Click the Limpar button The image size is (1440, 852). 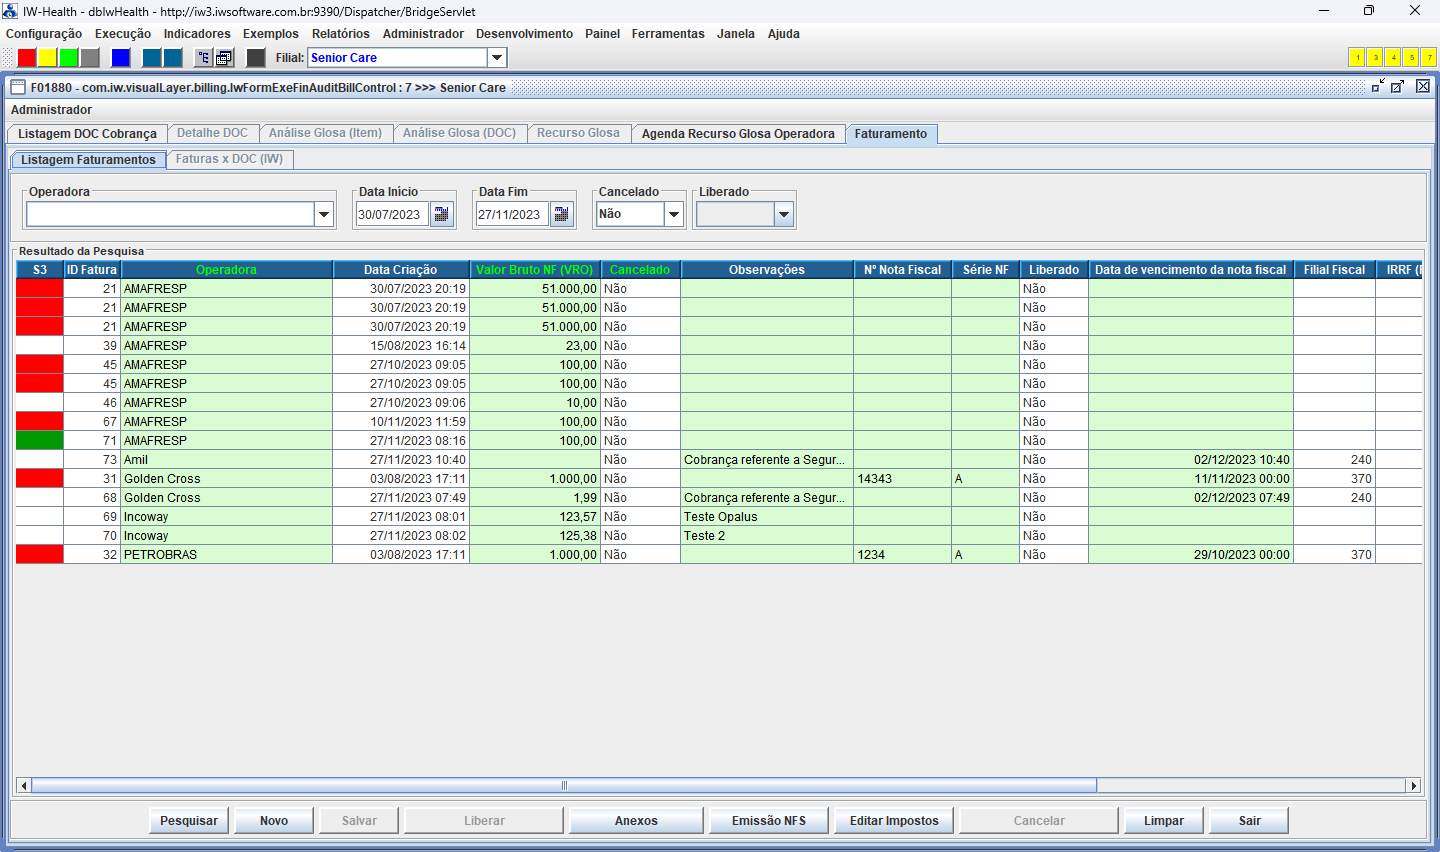pyautogui.click(x=1164, y=821)
